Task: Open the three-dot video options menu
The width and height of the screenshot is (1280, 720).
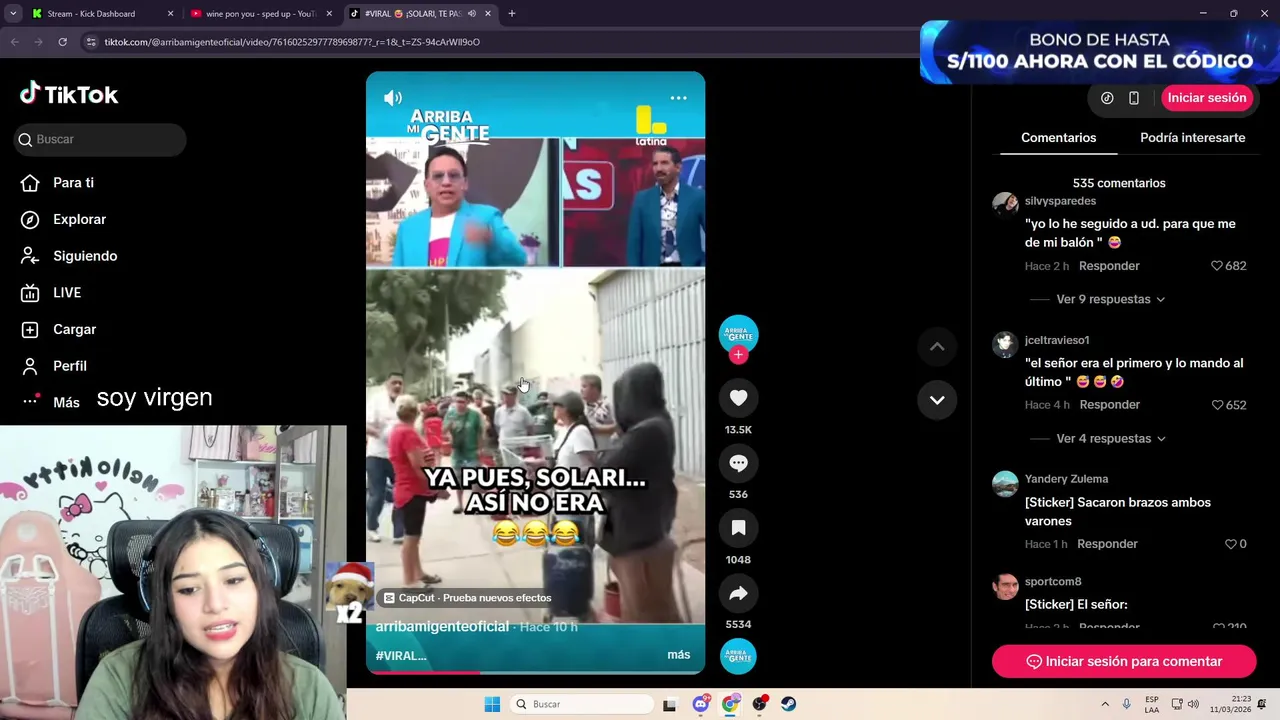Action: click(x=678, y=98)
